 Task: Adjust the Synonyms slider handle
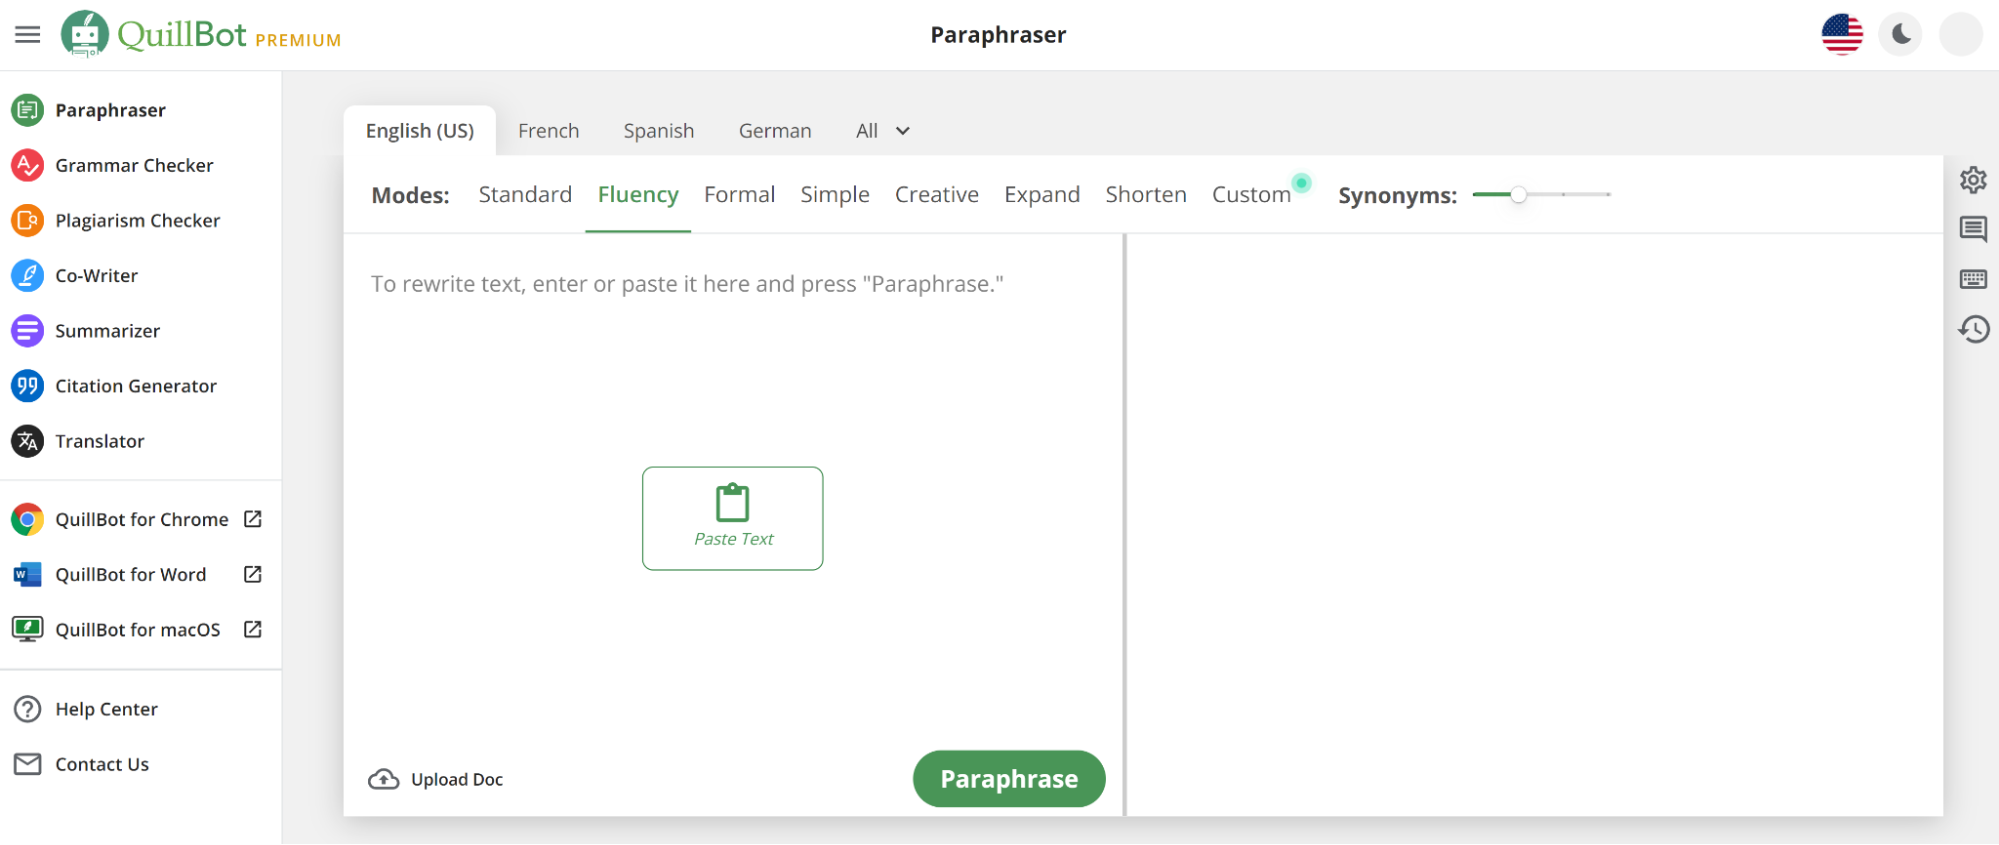pos(1518,195)
